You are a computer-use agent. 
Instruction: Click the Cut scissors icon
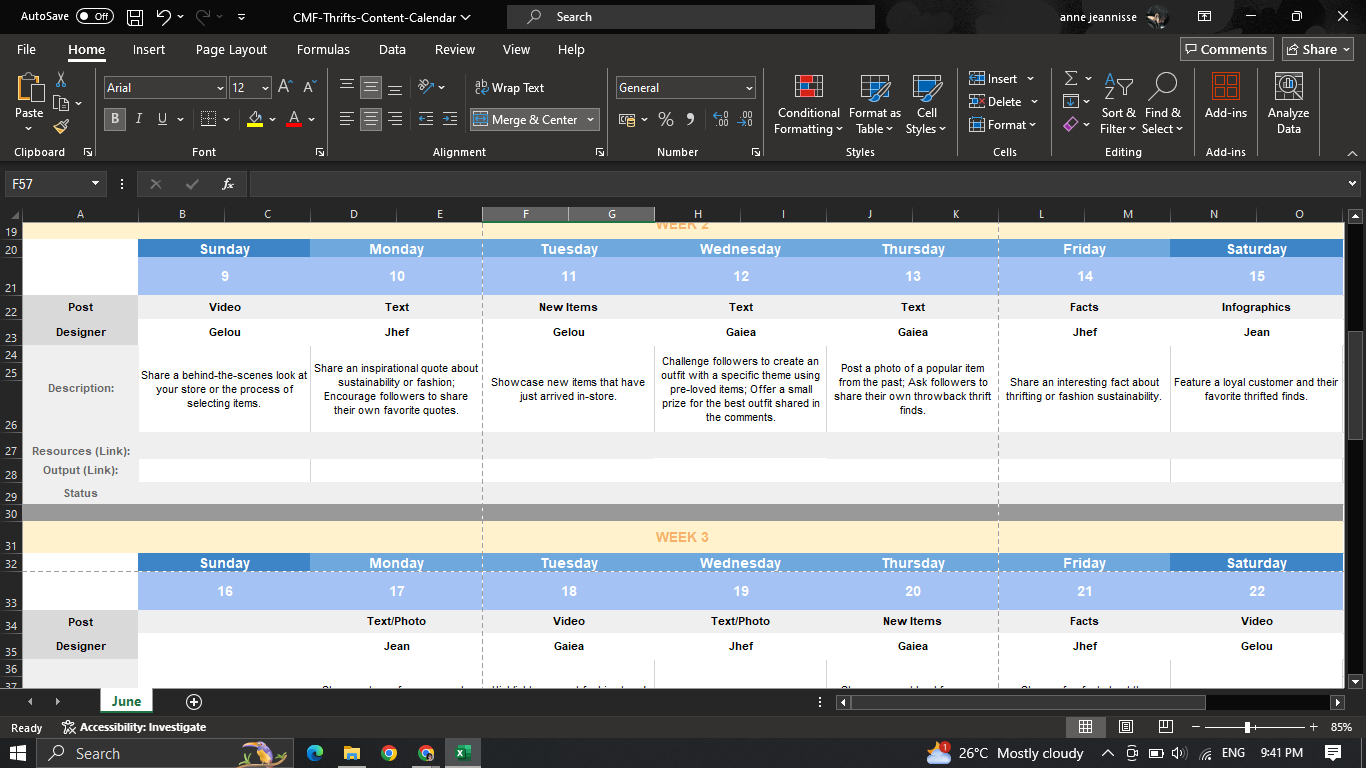(61, 79)
